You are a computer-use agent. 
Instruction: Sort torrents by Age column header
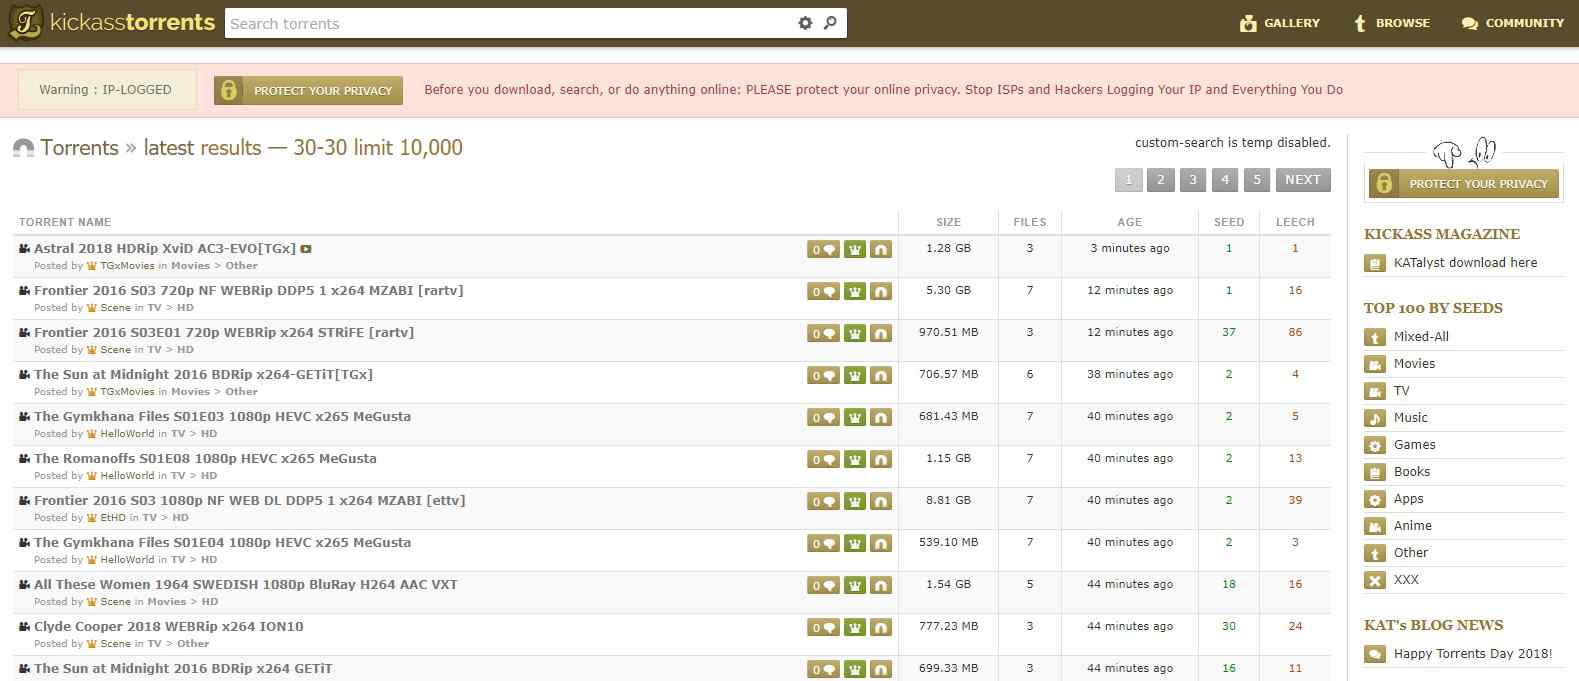click(1129, 222)
